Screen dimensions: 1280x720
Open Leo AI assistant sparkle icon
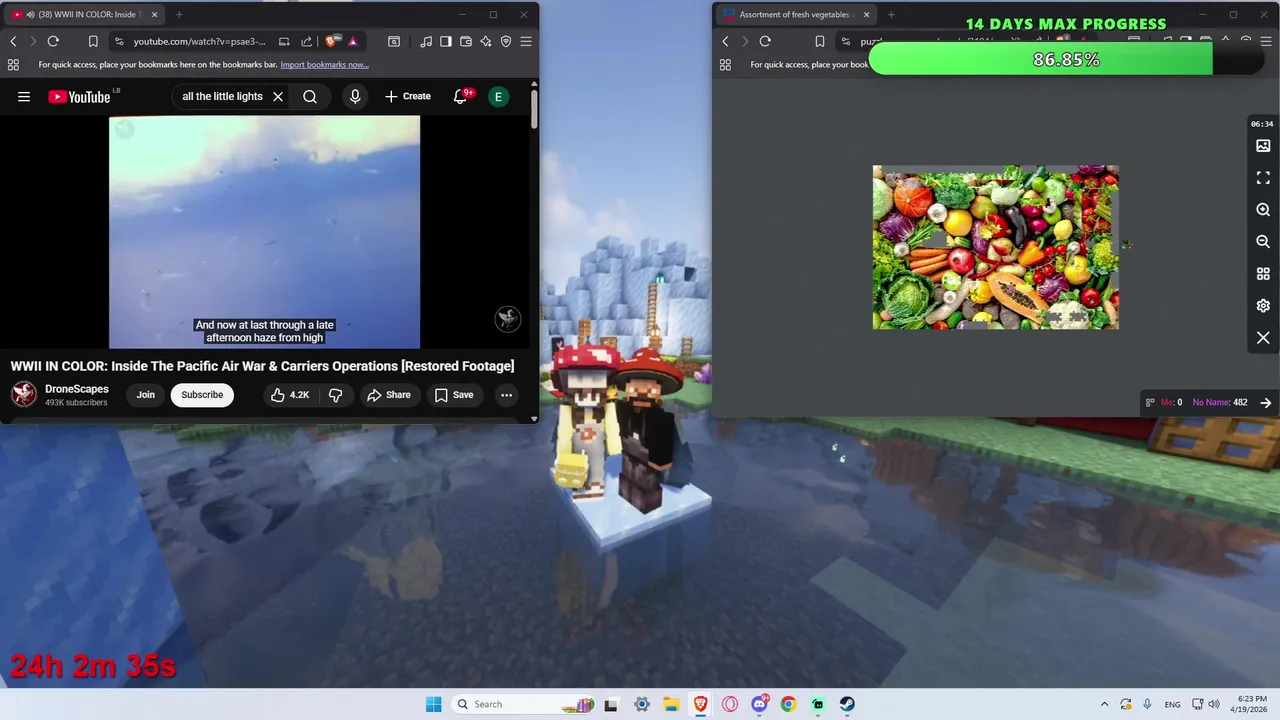[x=486, y=41]
